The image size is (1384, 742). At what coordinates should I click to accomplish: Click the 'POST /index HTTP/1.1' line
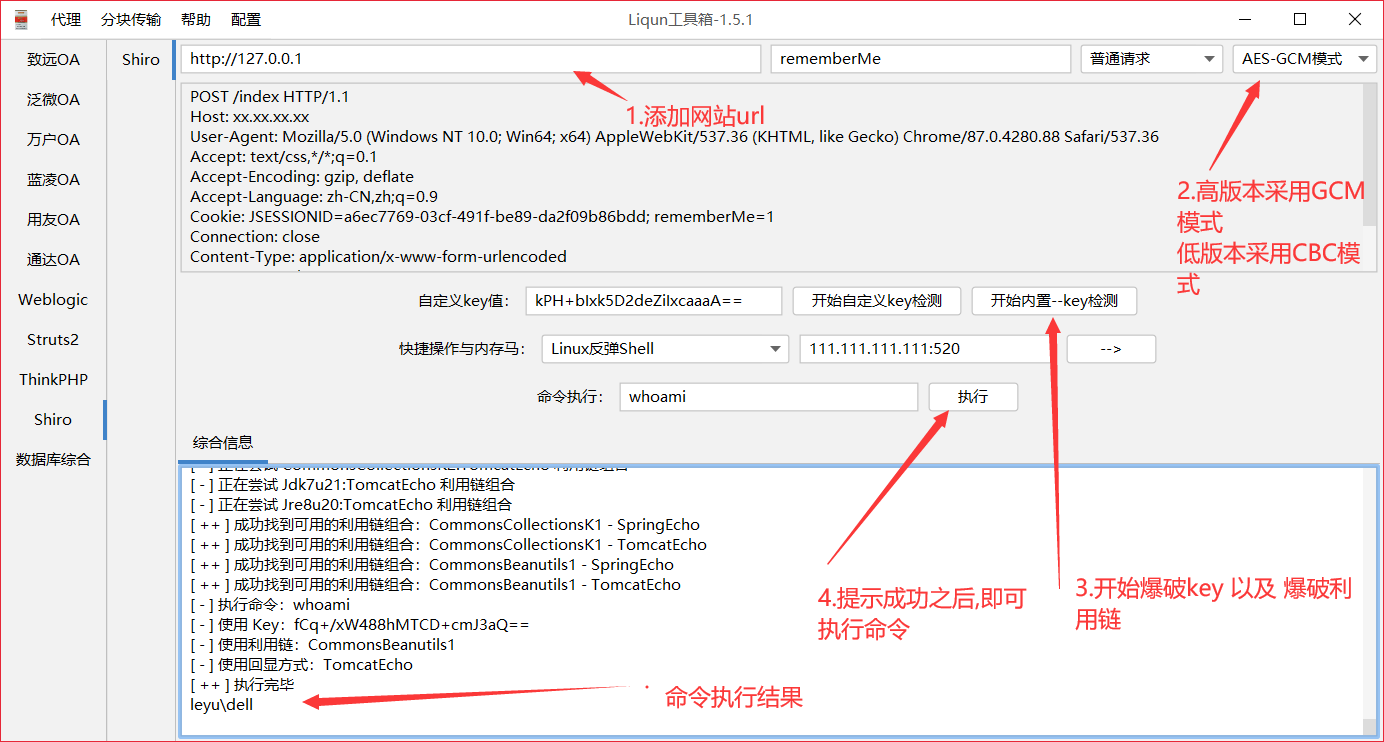(269, 97)
